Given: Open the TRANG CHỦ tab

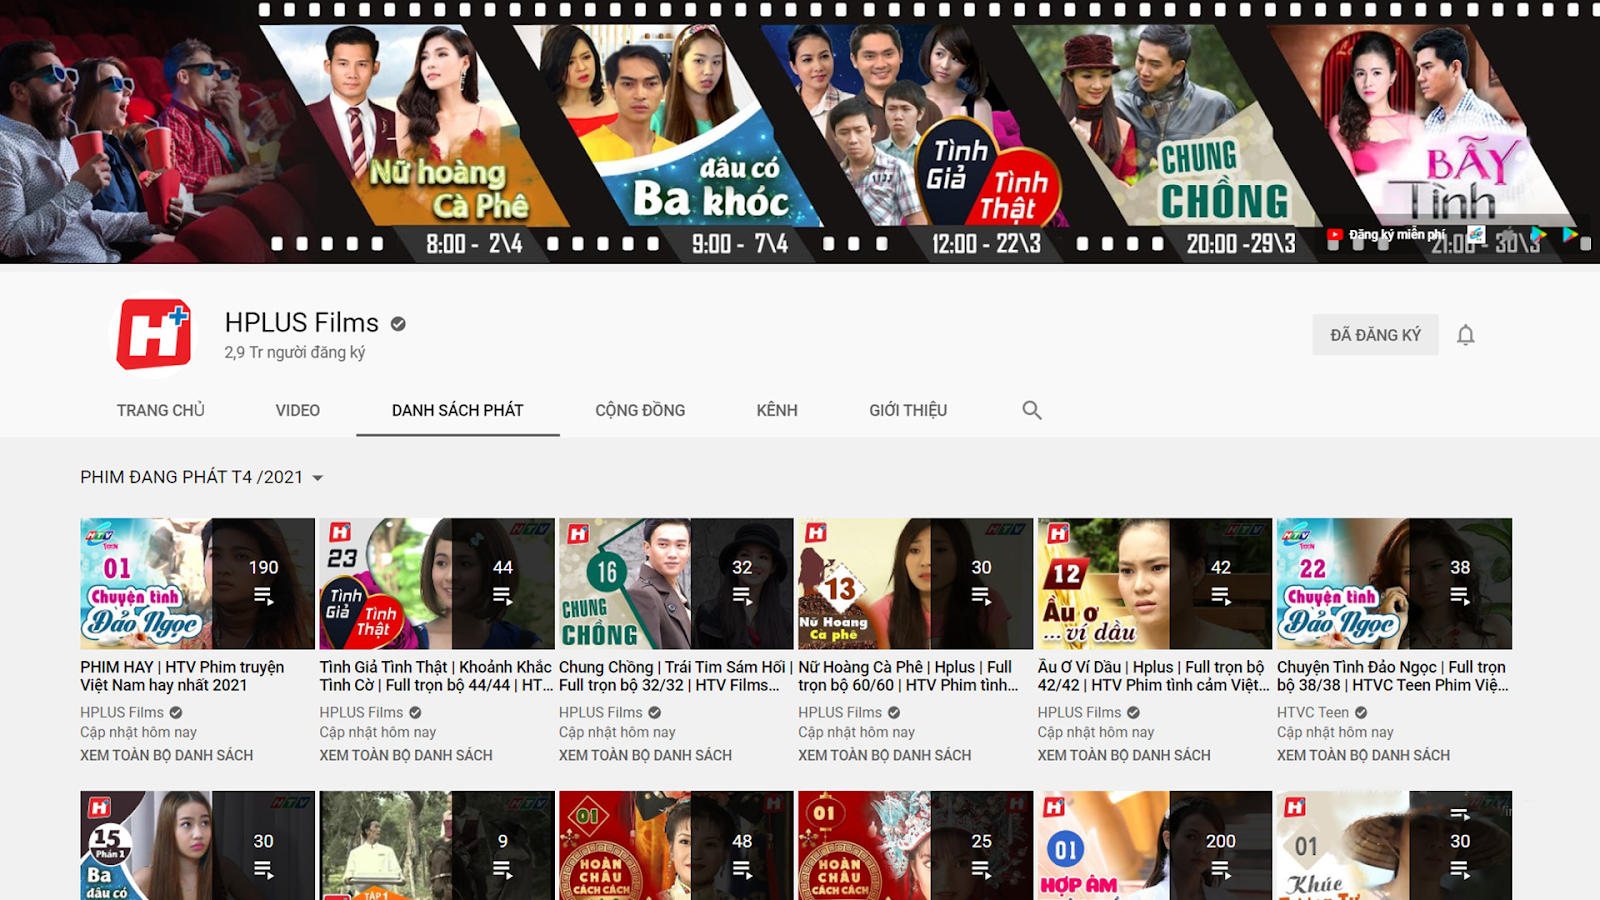Looking at the screenshot, I should (x=160, y=410).
